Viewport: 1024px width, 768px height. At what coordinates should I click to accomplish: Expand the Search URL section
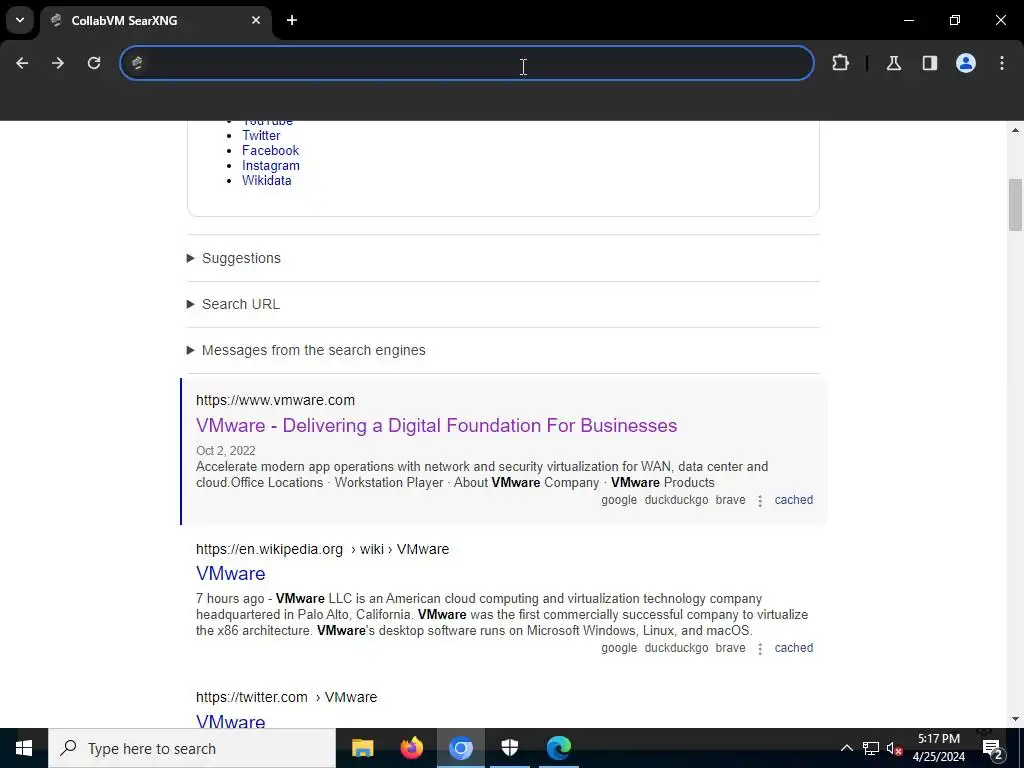pos(233,304)
